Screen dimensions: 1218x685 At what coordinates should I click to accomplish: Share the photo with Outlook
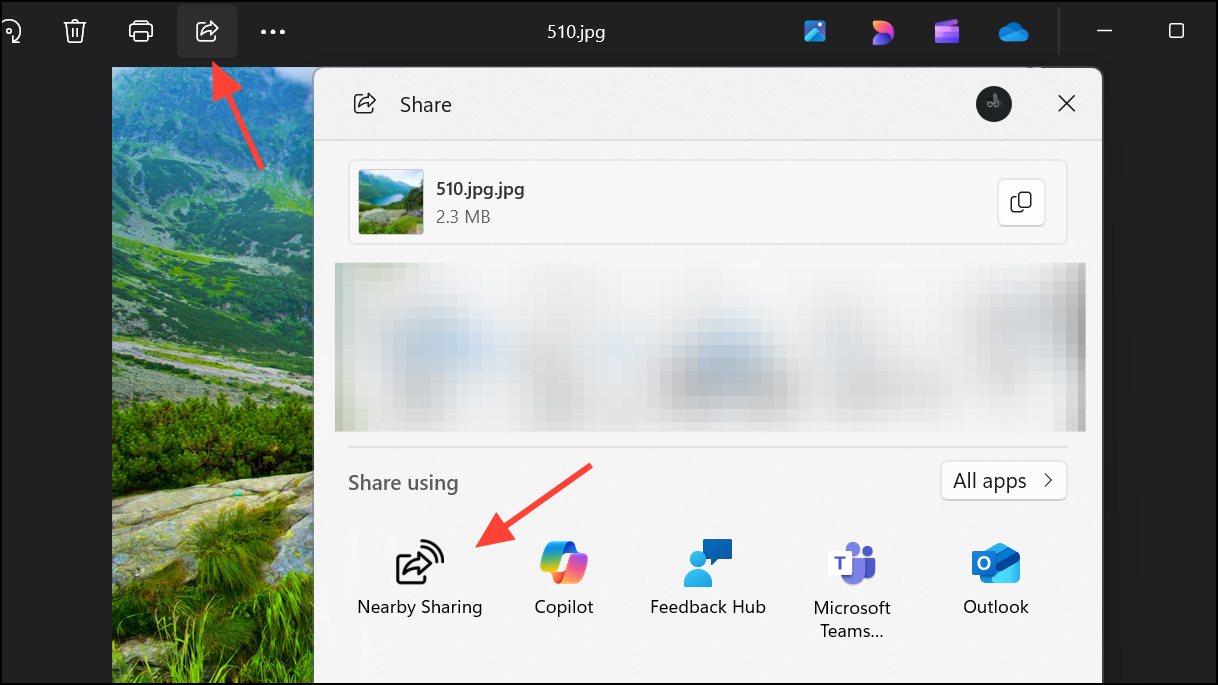pyautogui.click(x=996, y=577)
